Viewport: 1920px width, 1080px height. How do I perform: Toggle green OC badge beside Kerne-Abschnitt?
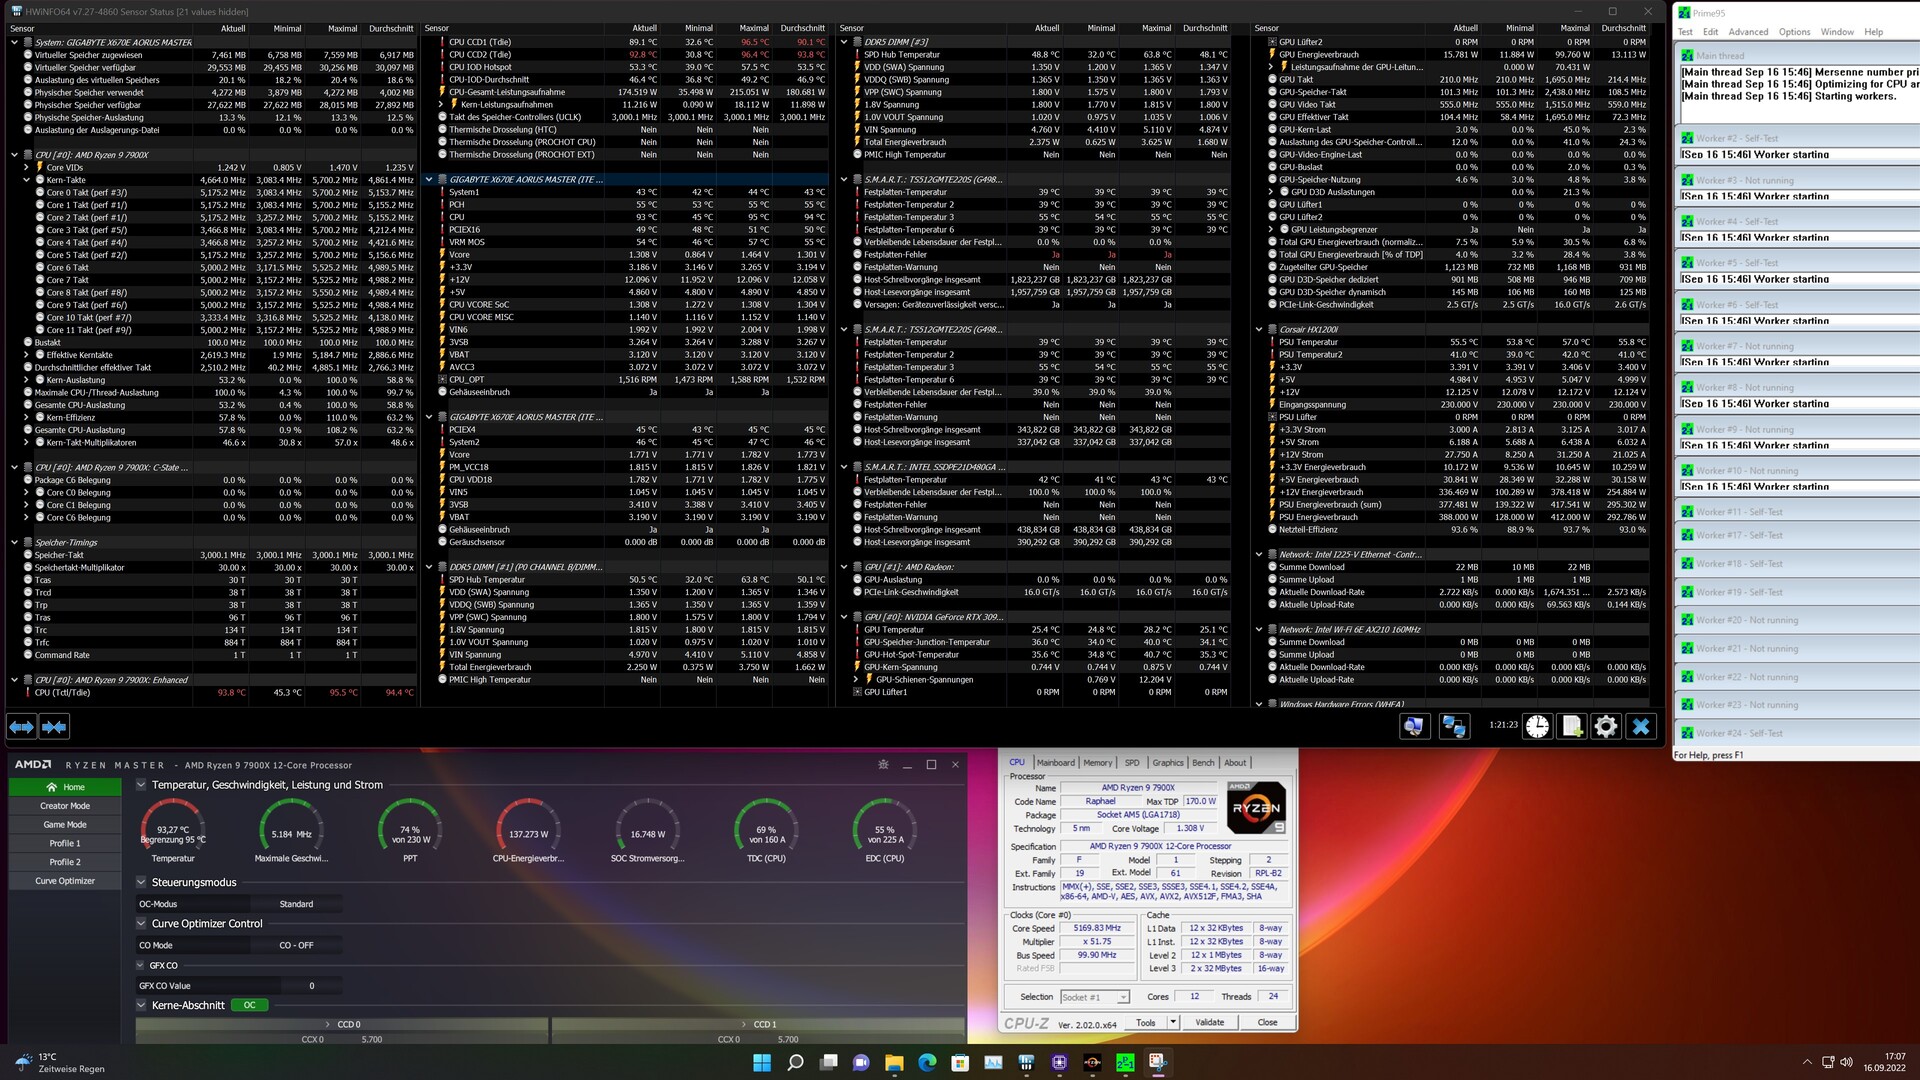[x=249, y=1005]
